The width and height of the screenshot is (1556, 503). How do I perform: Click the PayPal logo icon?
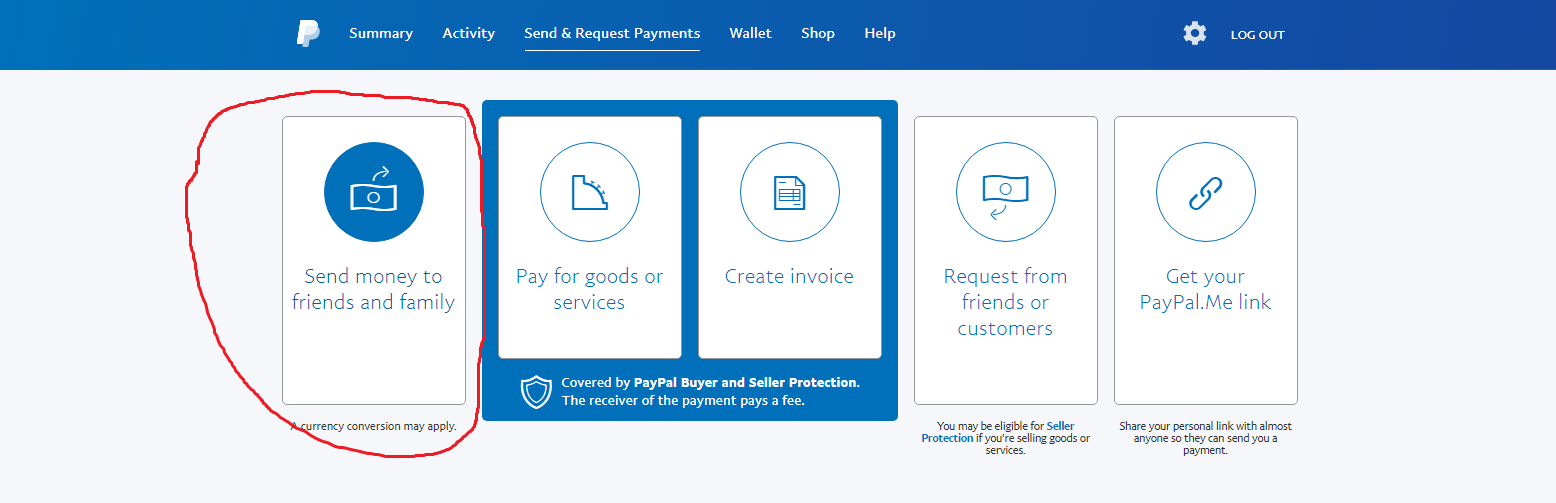[x=308, y=34]
